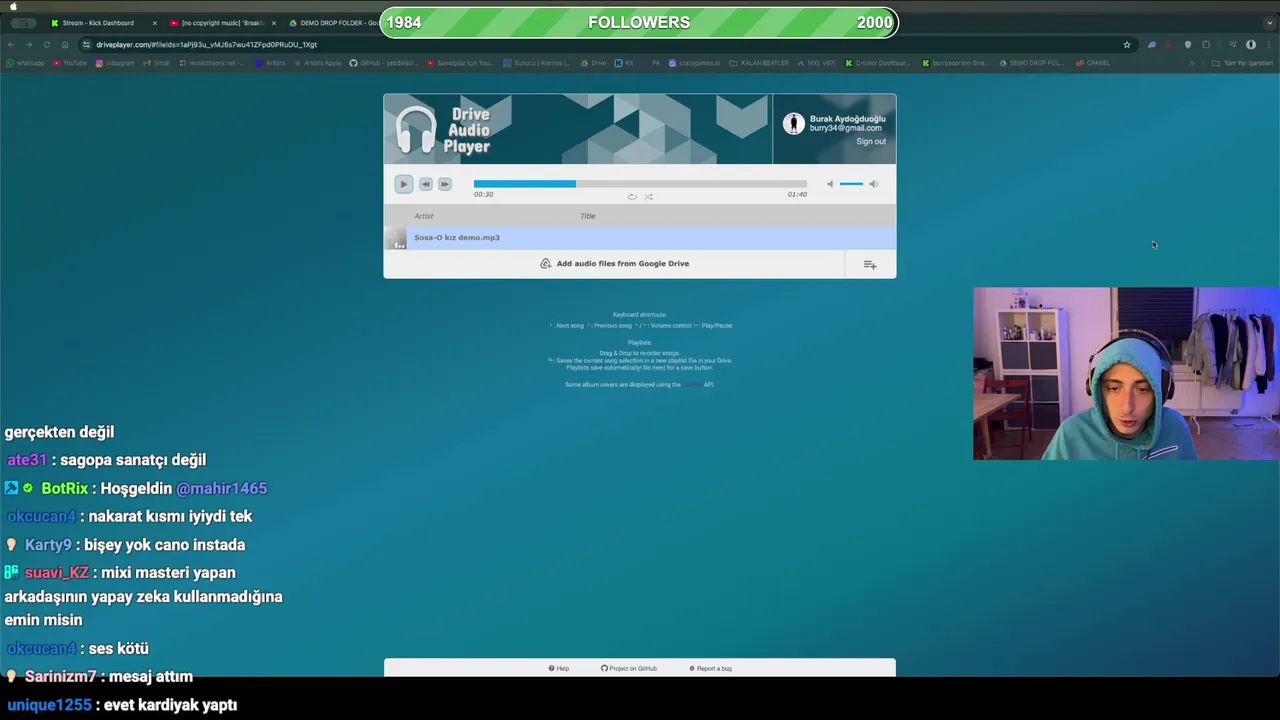
Task: Expand the KALAN BEATLER bookmark folder
Action: (759, 63)
